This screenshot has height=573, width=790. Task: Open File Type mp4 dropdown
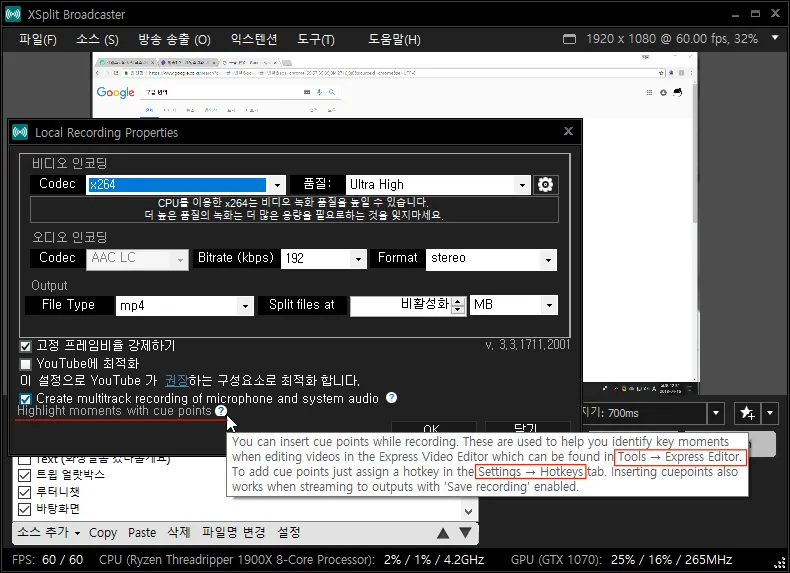[245, 306]
